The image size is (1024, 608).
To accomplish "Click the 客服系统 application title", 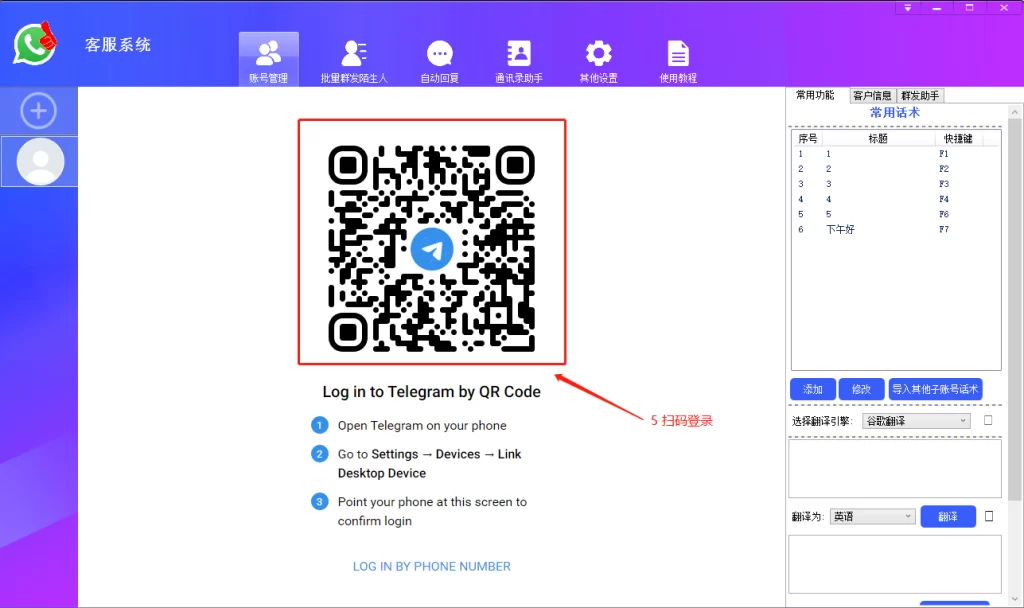I will click(118, 45).
